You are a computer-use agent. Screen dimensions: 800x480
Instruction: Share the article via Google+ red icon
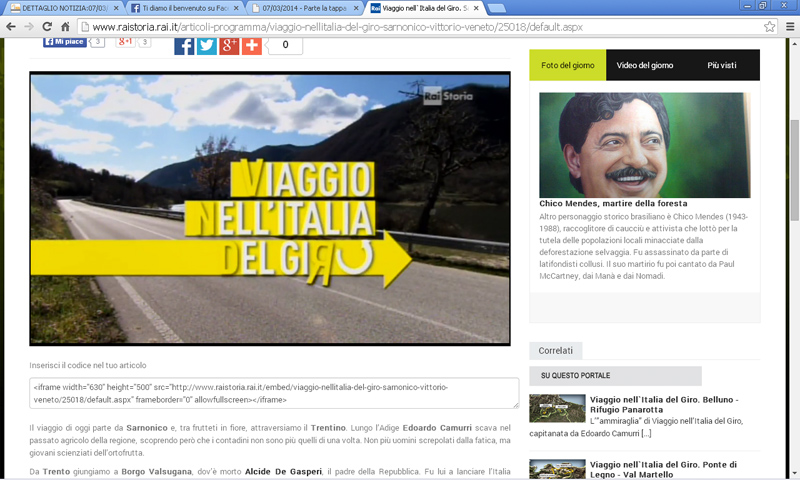[229, 45]
